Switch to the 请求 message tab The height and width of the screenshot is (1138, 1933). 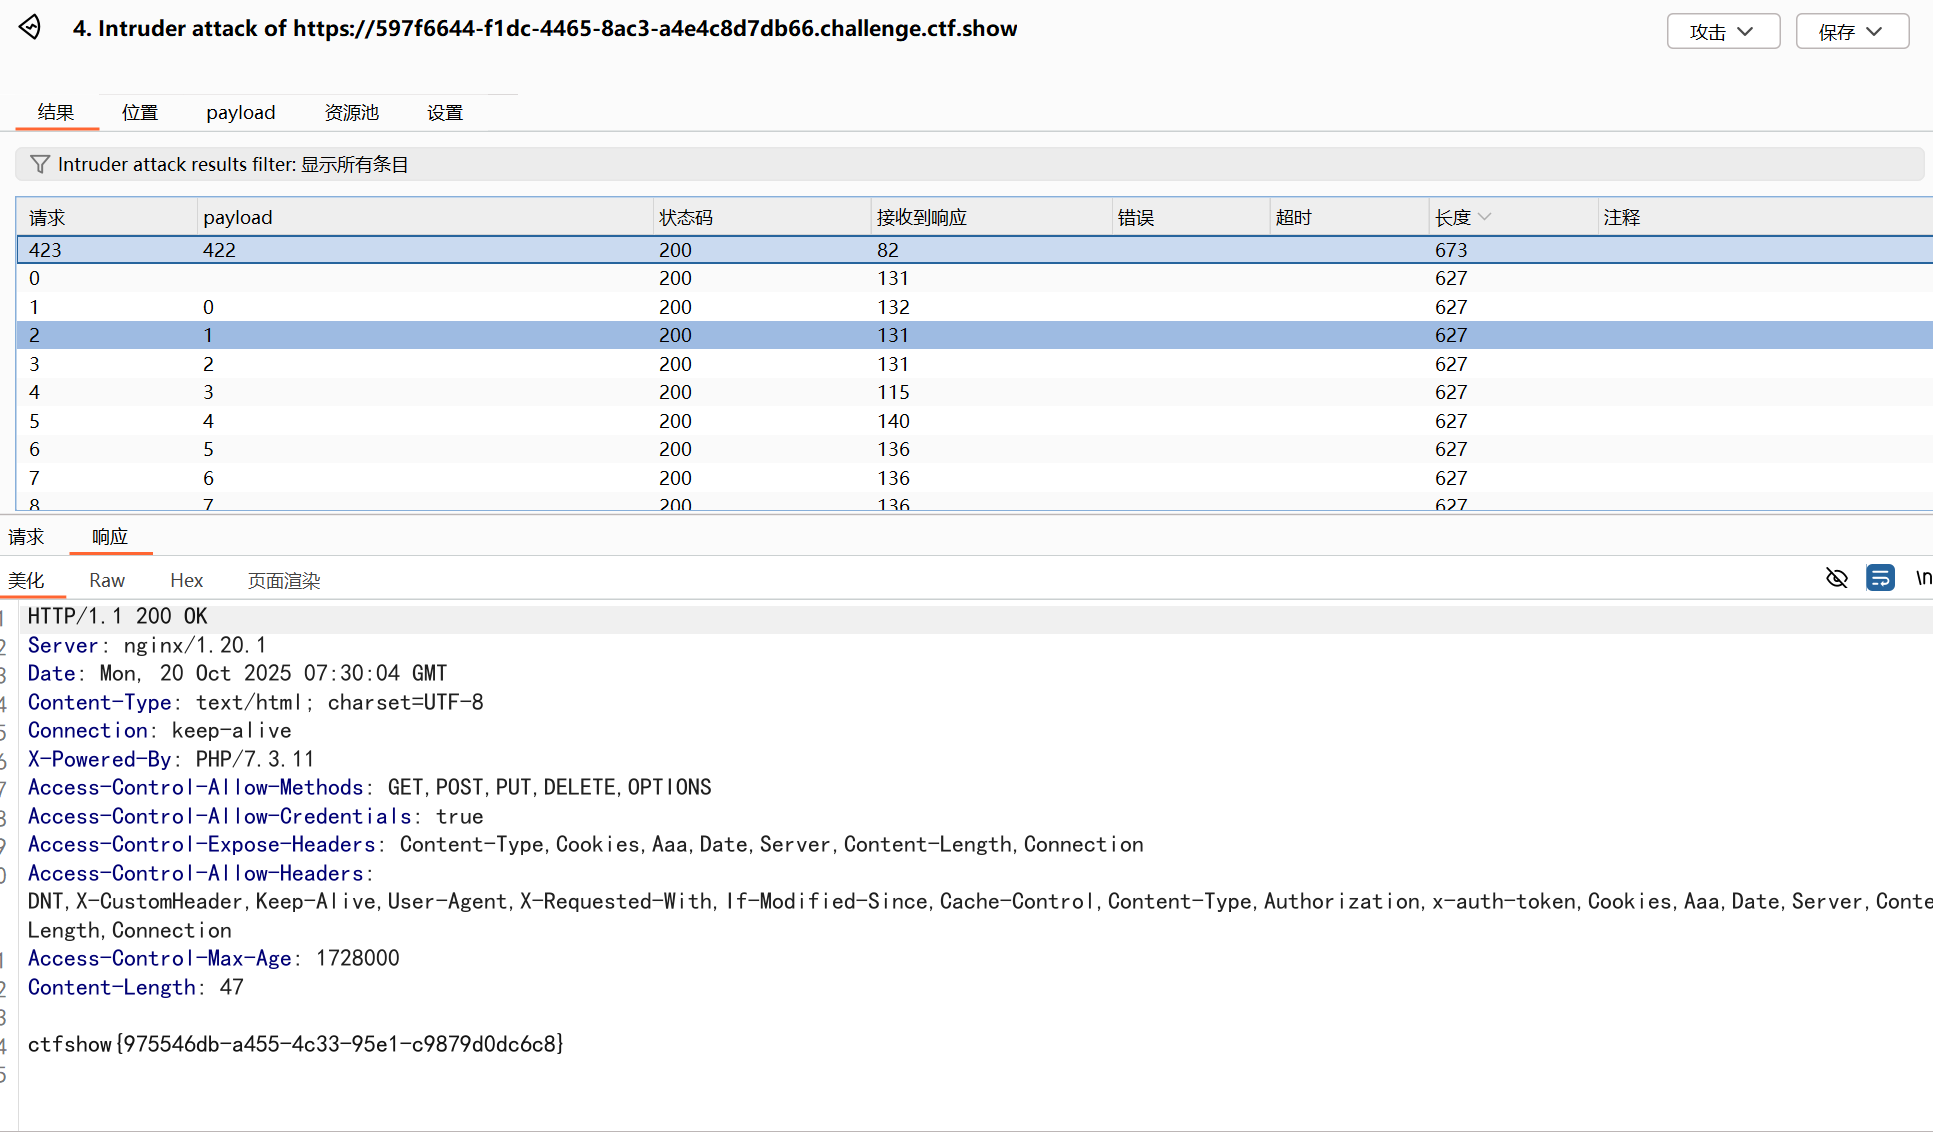tap(26, 537)
